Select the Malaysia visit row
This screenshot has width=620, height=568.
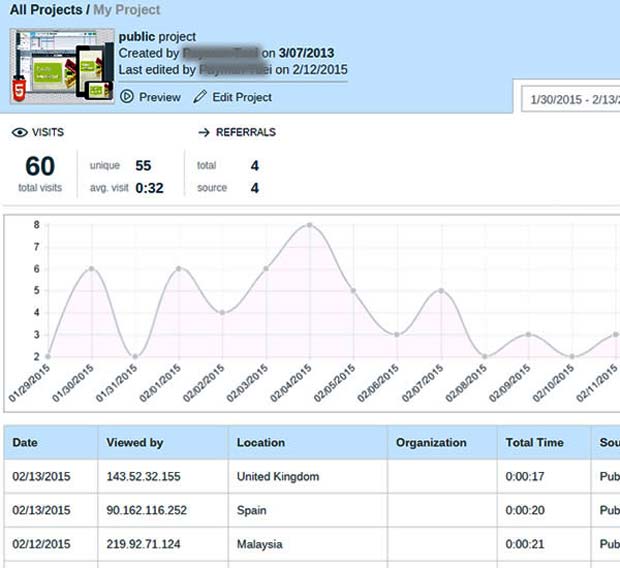pyautogui.click(x=260, y=544)
